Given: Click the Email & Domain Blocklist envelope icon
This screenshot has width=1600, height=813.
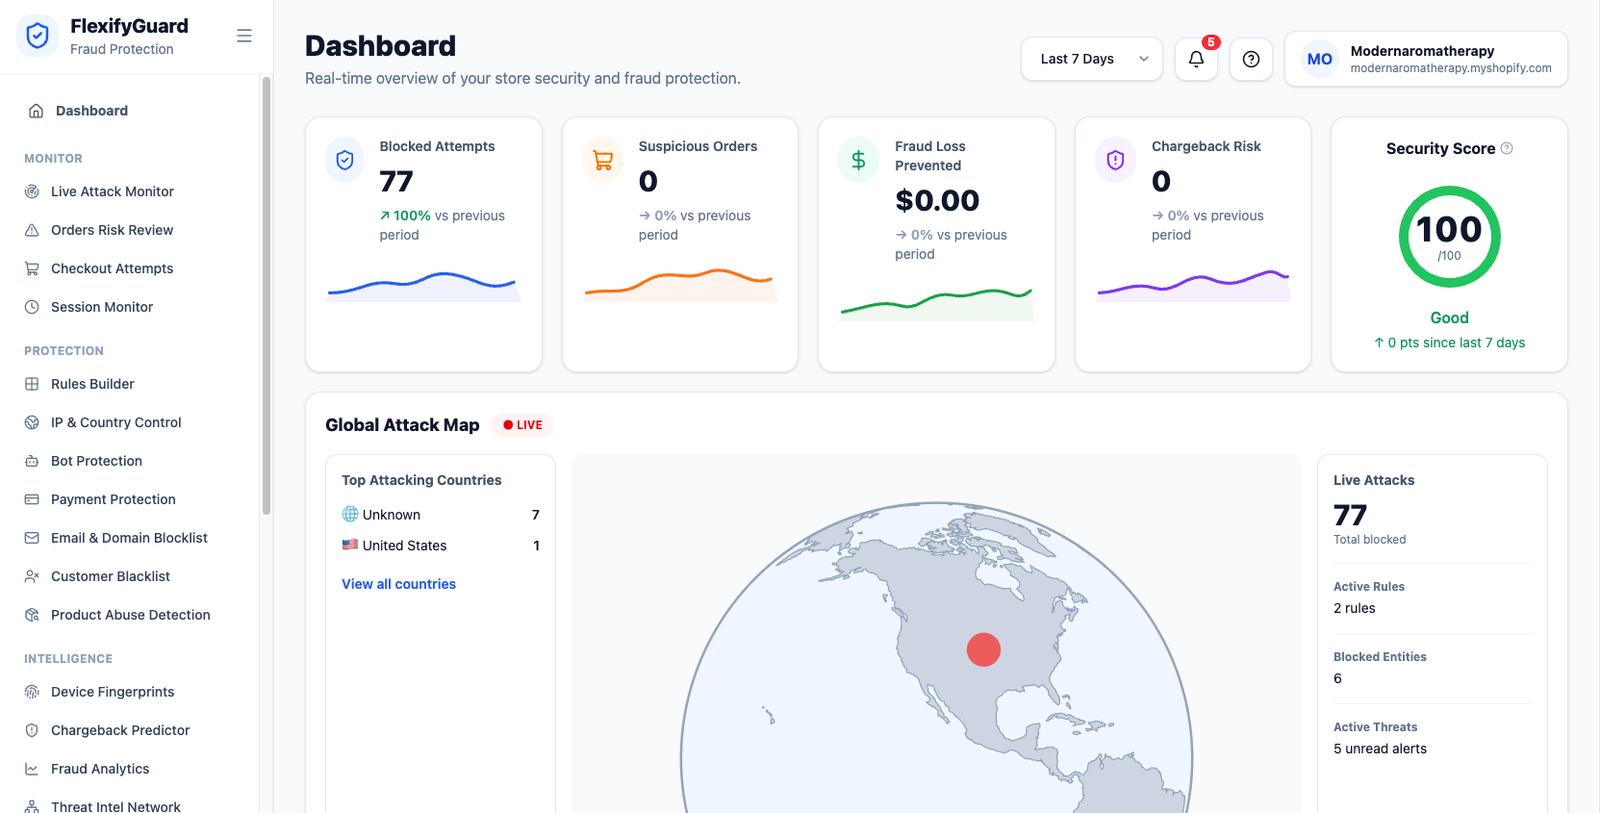Looking at the screenshot, I should 32,538.
